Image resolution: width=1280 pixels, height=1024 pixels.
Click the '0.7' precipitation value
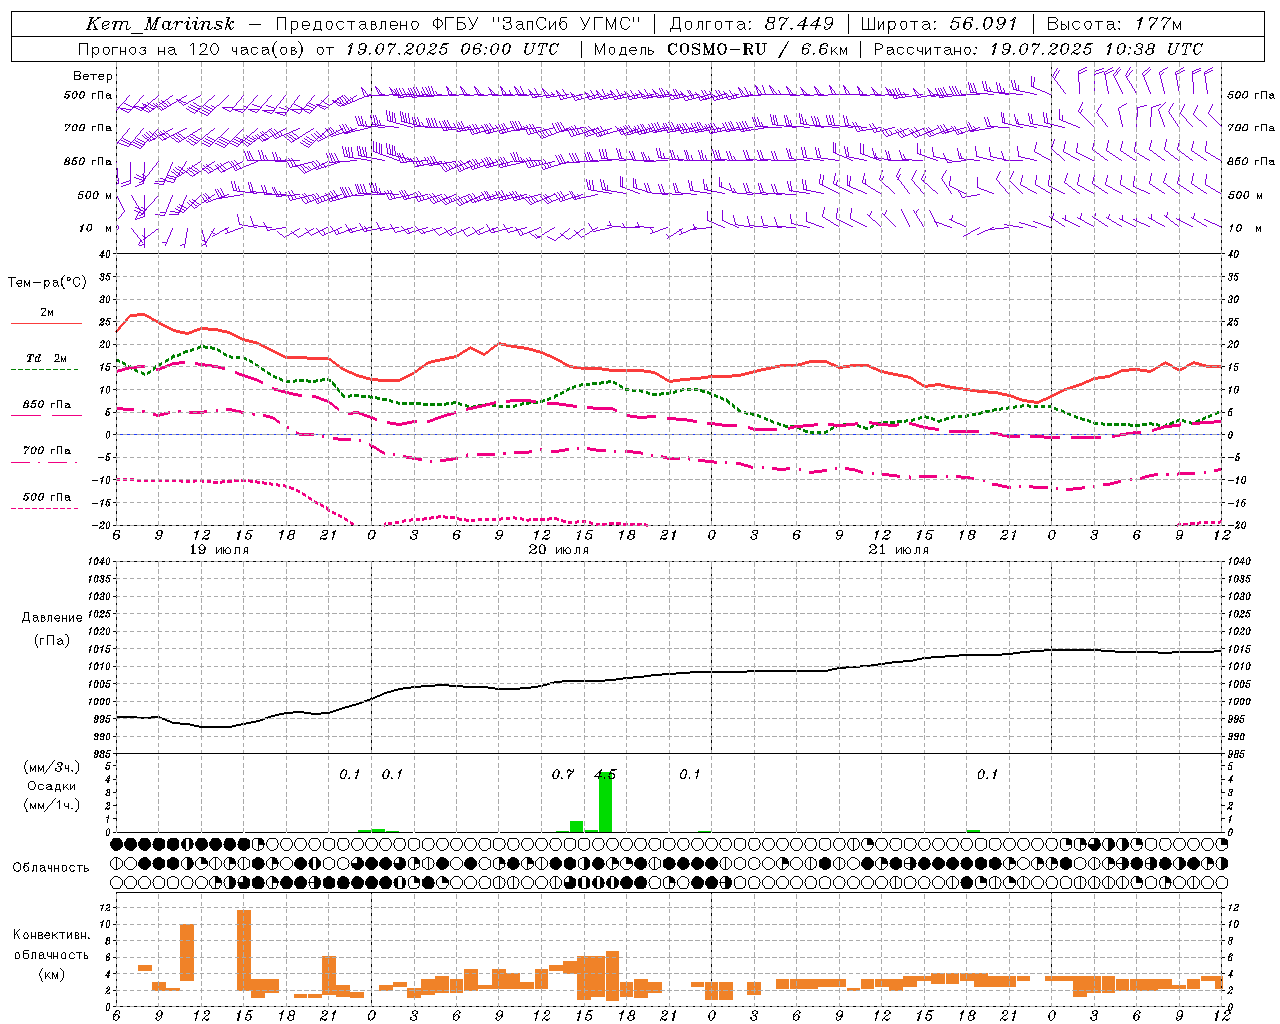tap(563, 774)
